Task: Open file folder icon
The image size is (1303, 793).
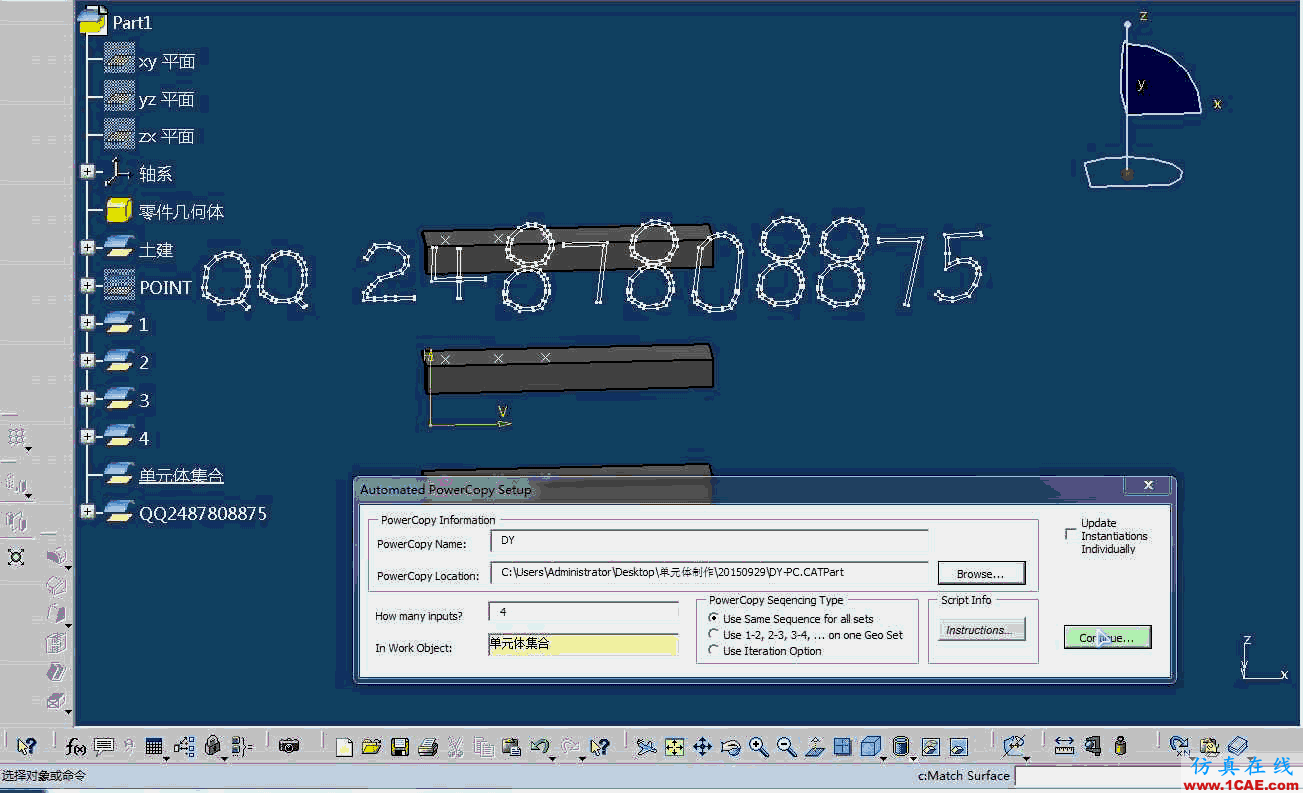Action: tap(371, 746)
